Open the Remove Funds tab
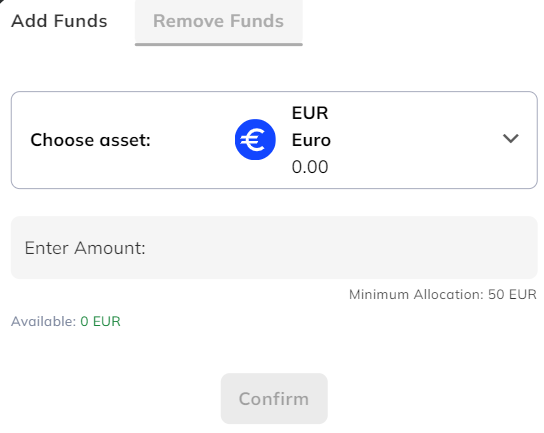Viewport: 544px width, 433px height. [219, 21]
